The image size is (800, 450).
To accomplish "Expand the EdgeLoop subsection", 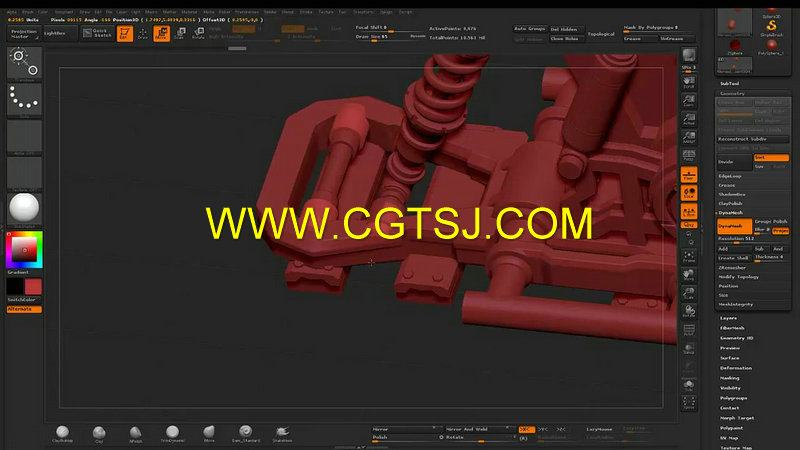I will 730,176.
